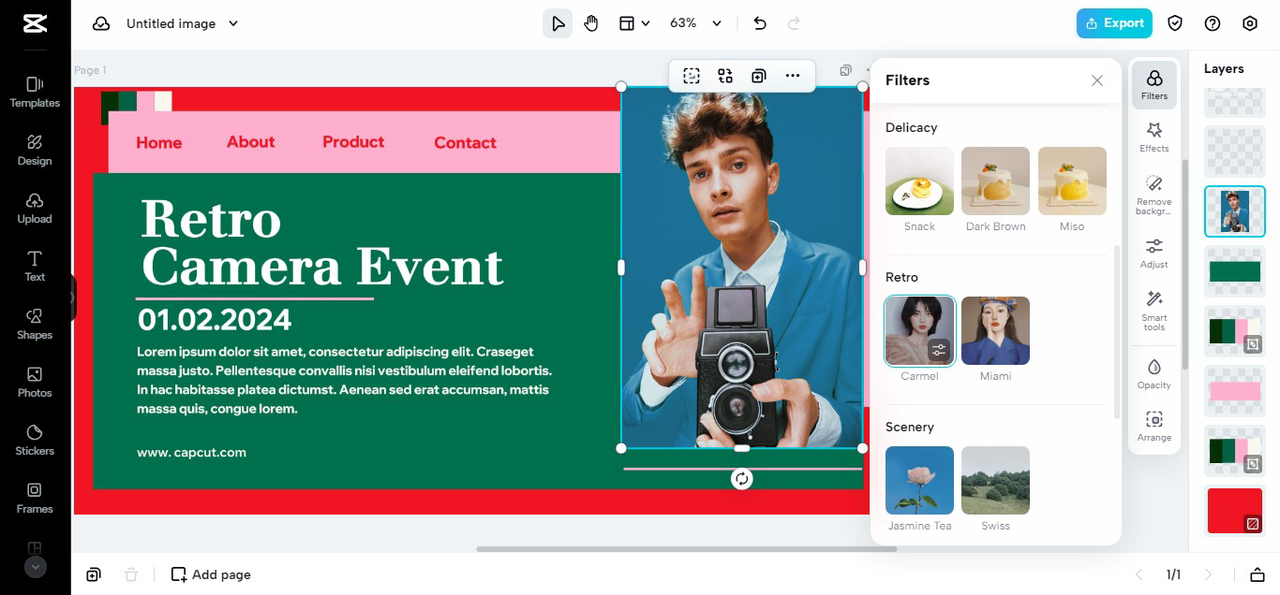
Task: Open the three-dots more options menu
Action: point(793,75)
